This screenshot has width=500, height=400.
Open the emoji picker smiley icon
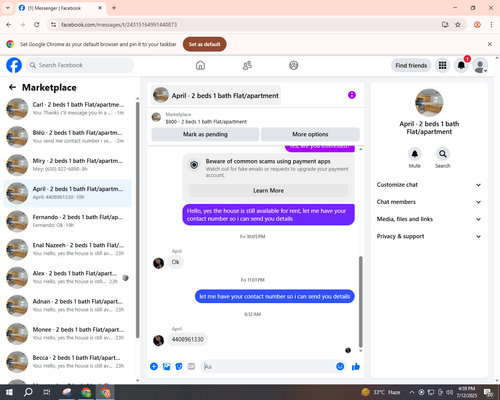click(x=340, y=366)
